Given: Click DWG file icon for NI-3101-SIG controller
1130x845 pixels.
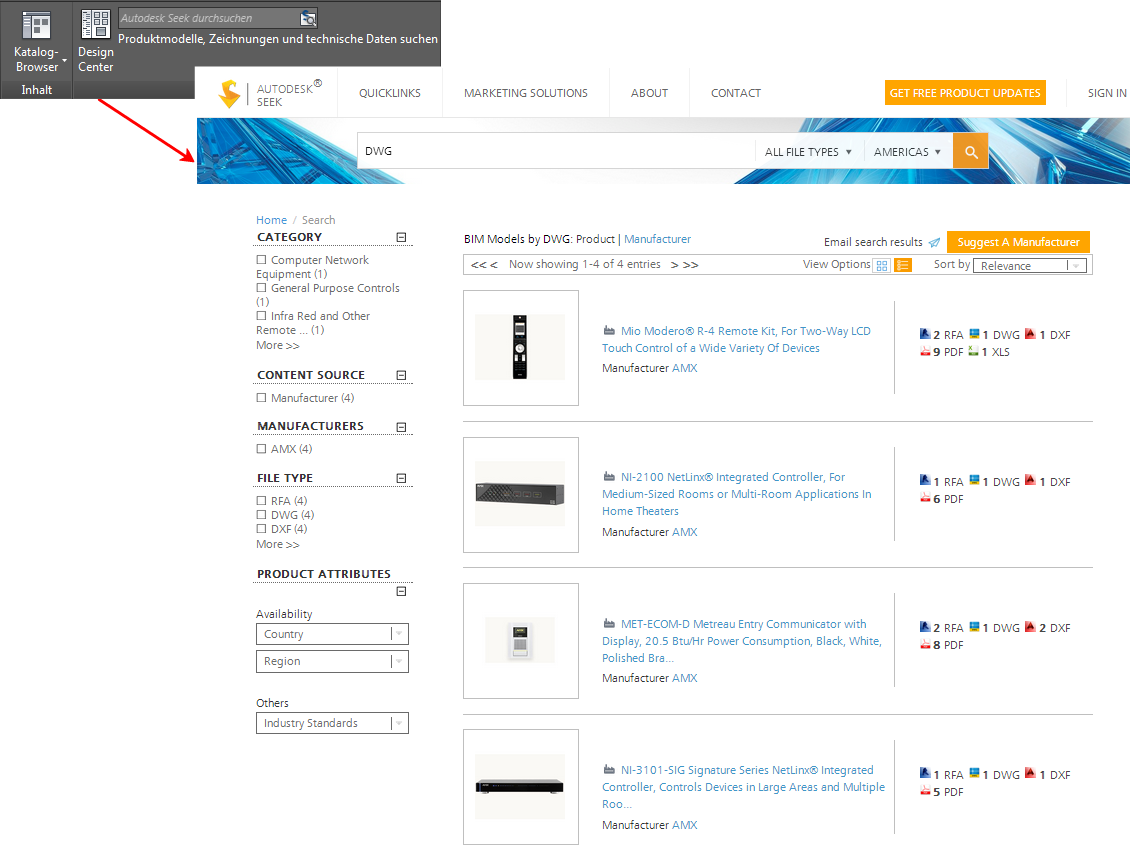Looking at the screenshot, I should [x=974, y=774].
